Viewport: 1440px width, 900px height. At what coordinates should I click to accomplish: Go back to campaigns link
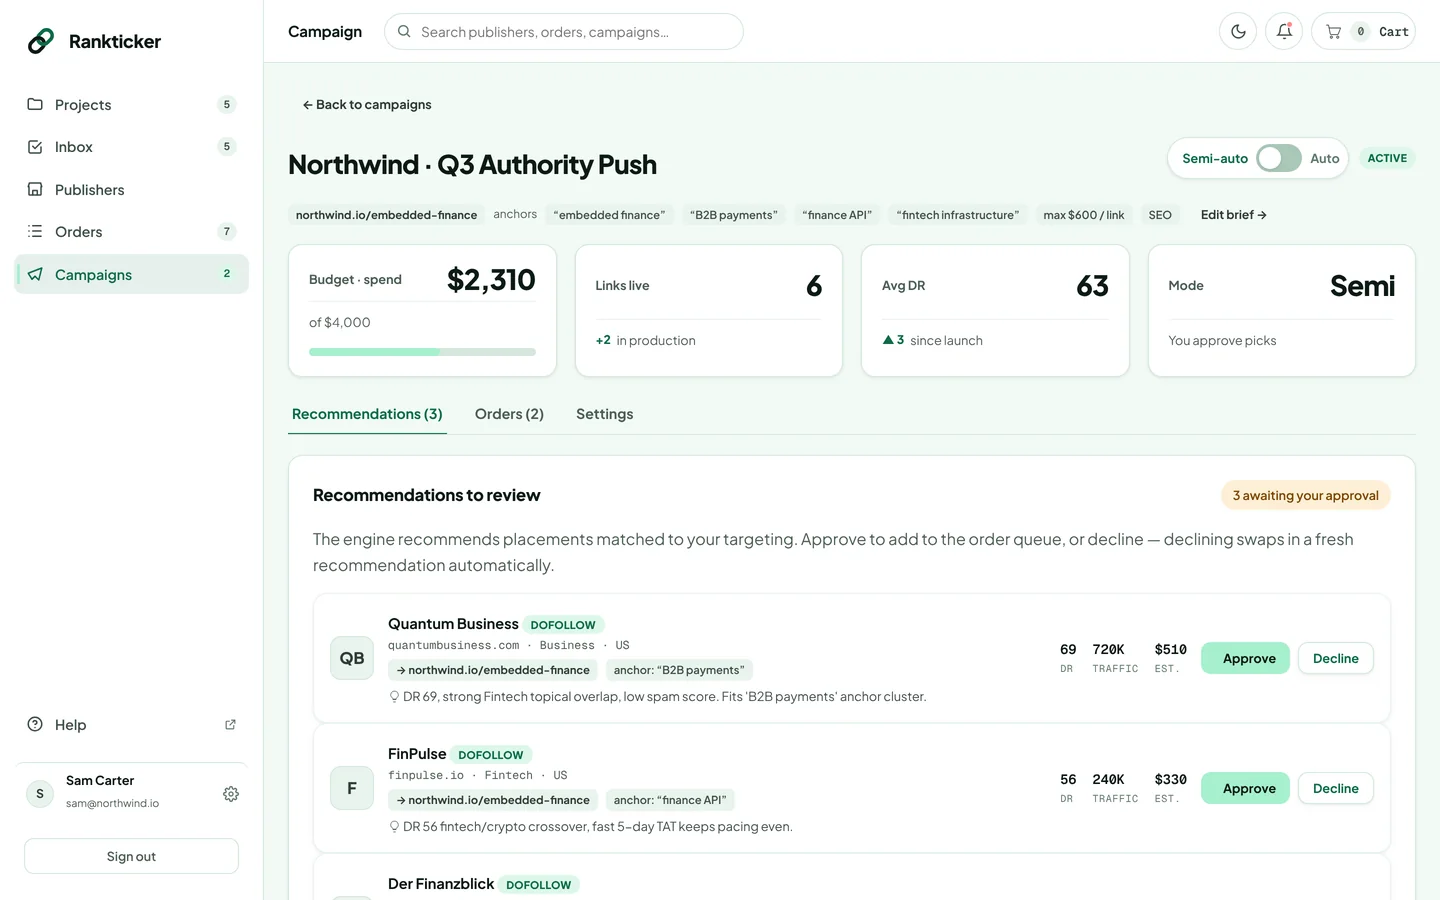click(367, 105)
